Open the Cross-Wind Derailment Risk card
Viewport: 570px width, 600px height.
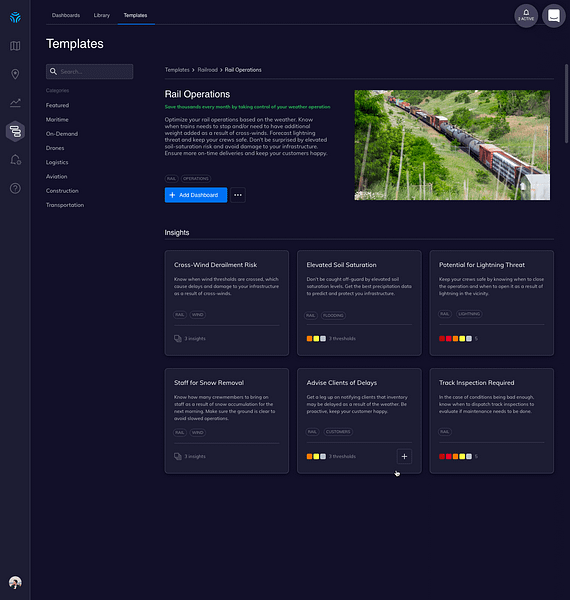pos(226,303)
